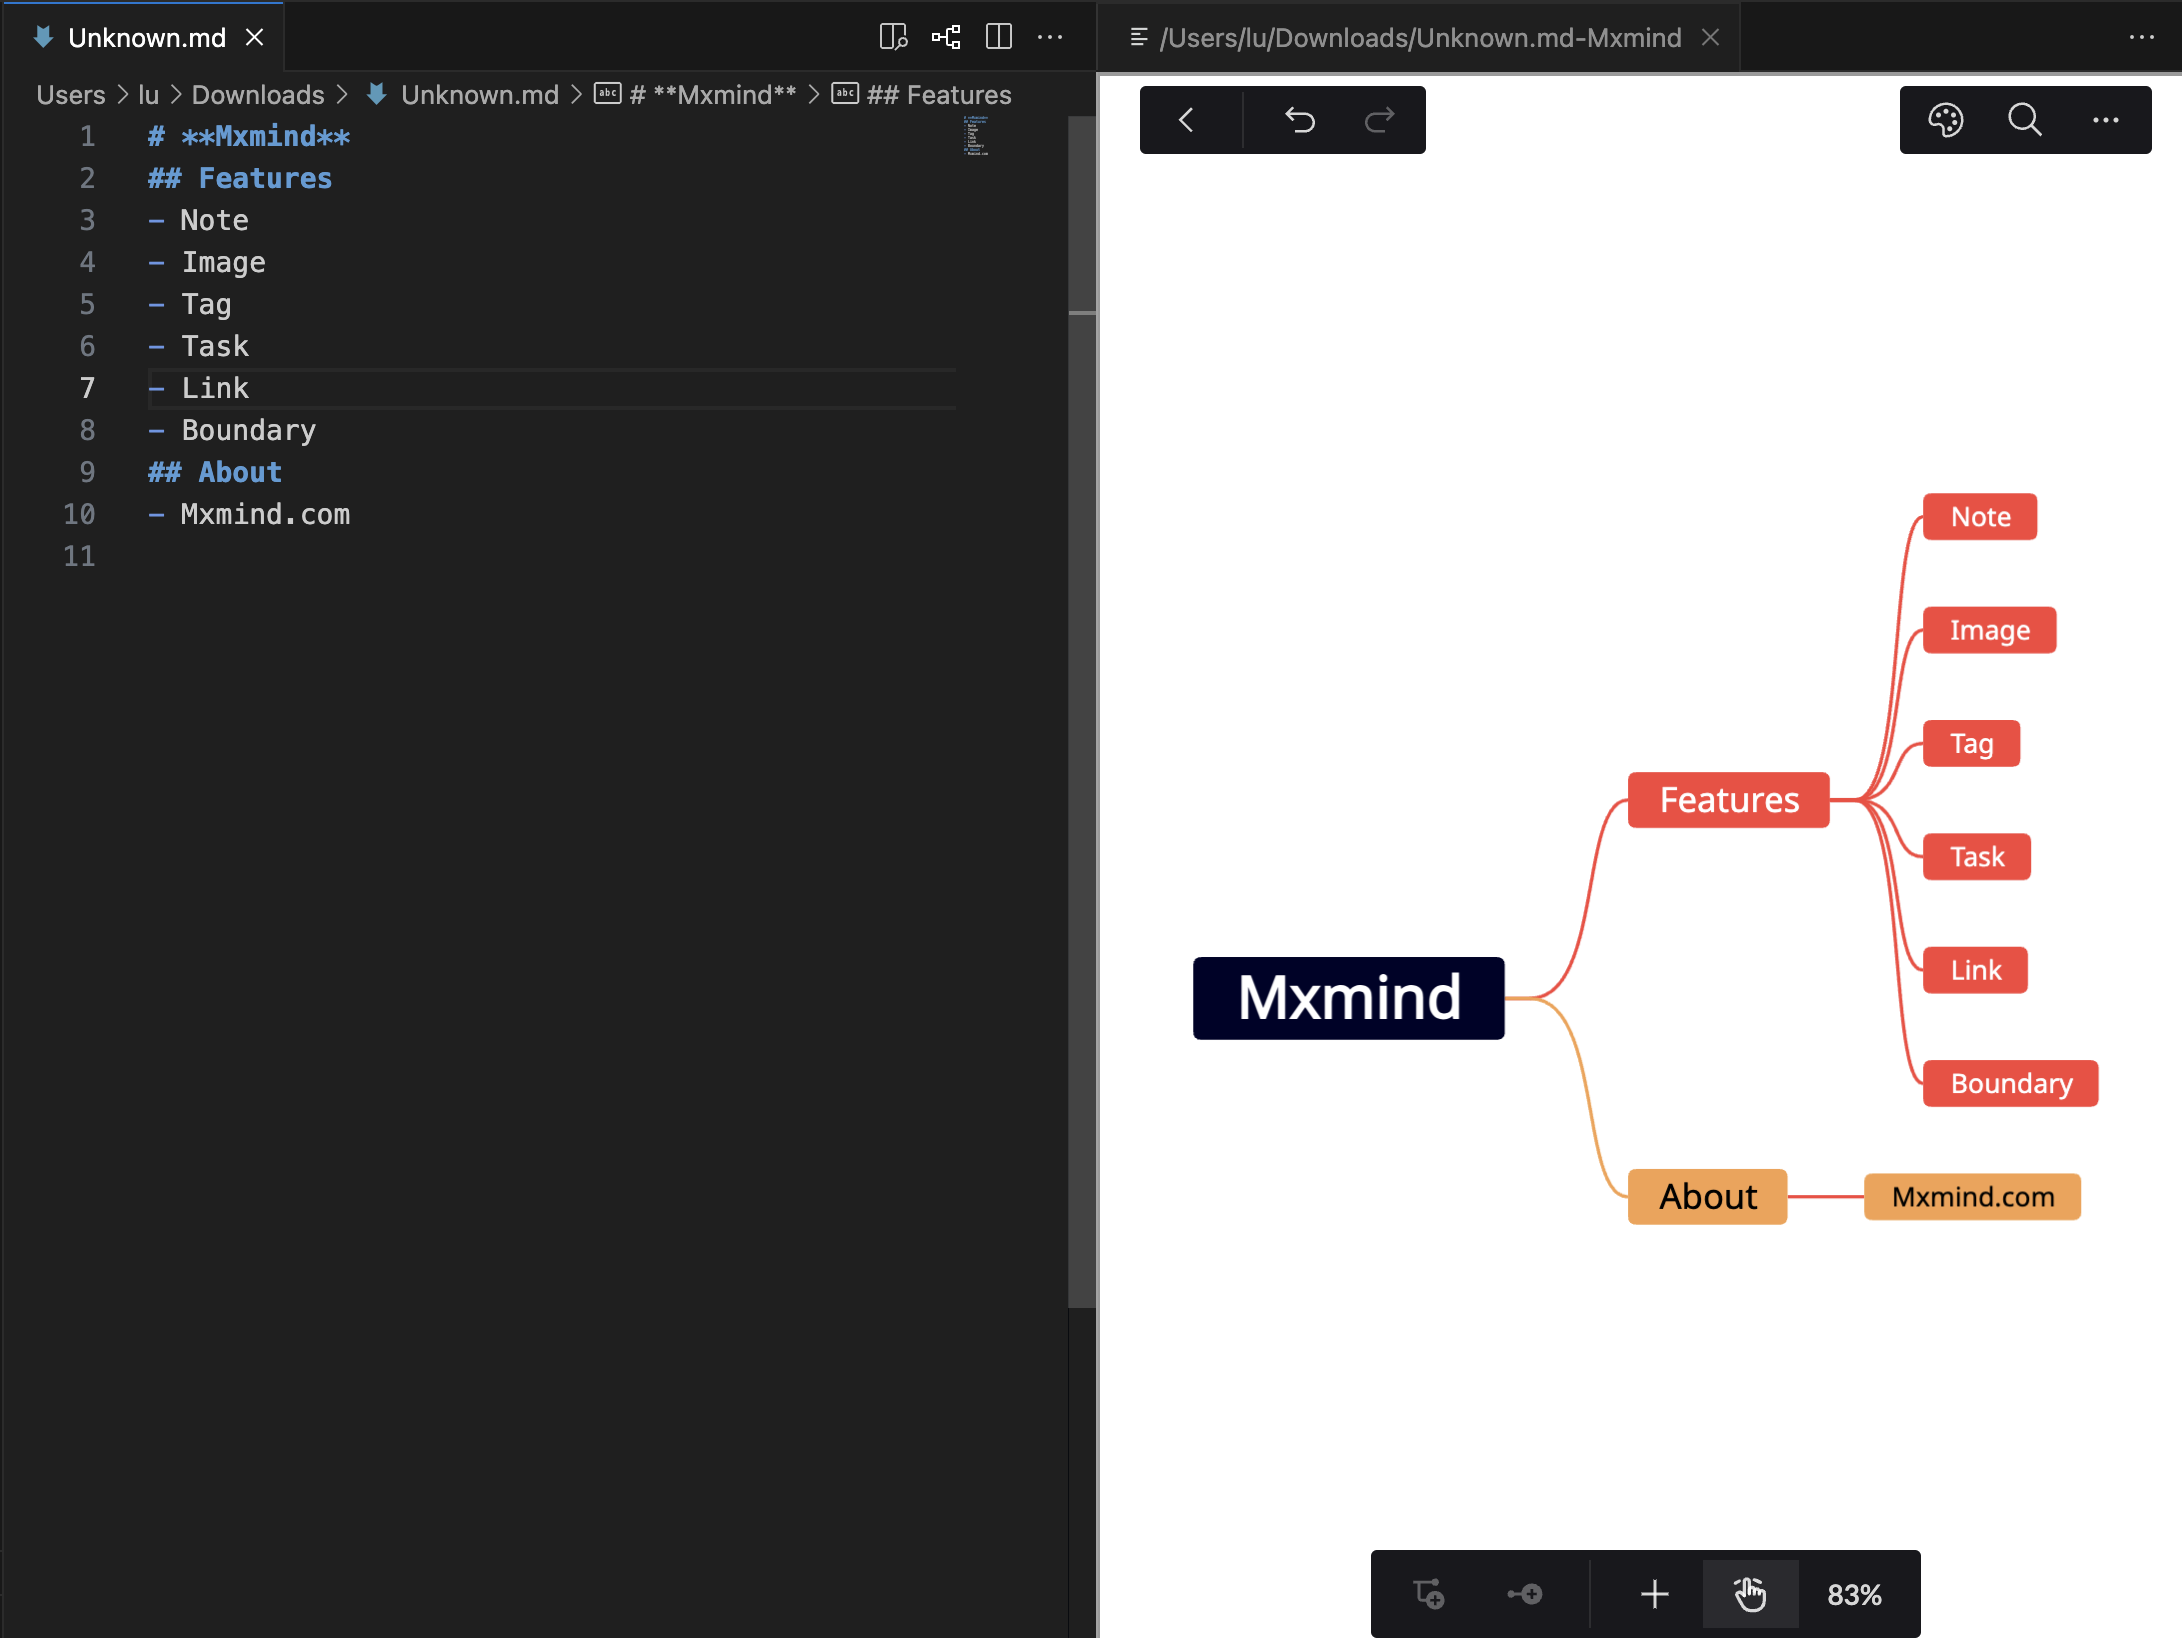The height and width of the screenshot is (1638, 2182).
Task: Open the theme palette in mind map
Action: pos(1946,120)
